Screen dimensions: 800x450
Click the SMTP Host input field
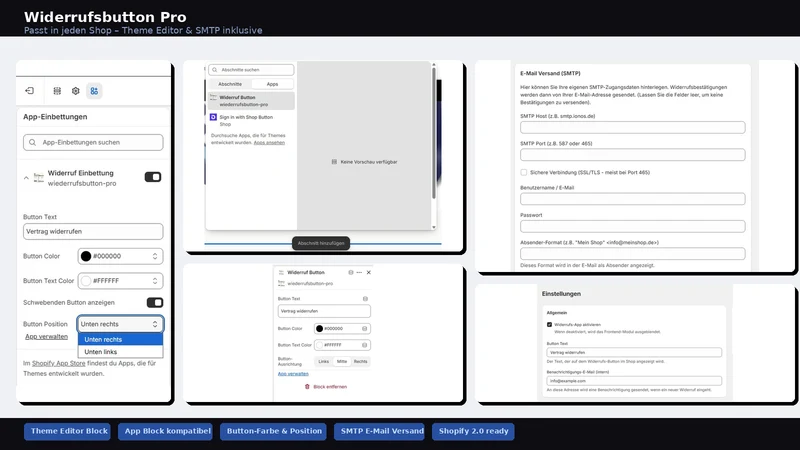click(633, 127)
